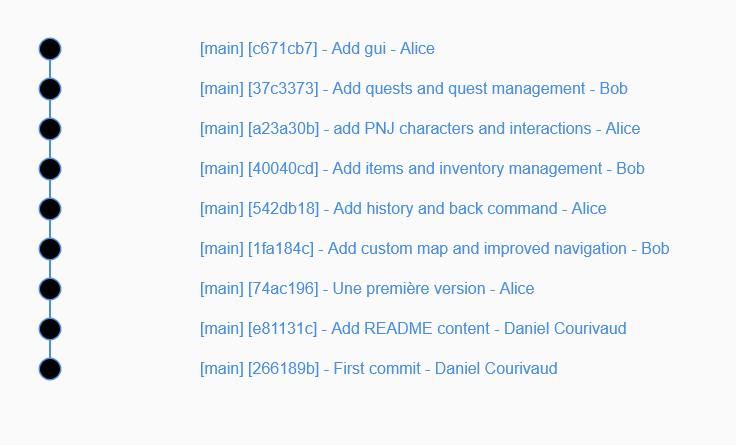Click the commit node for c671cb7
This screenshot has width=736, height=445.
pyautogui.click(x=50, y=49)
